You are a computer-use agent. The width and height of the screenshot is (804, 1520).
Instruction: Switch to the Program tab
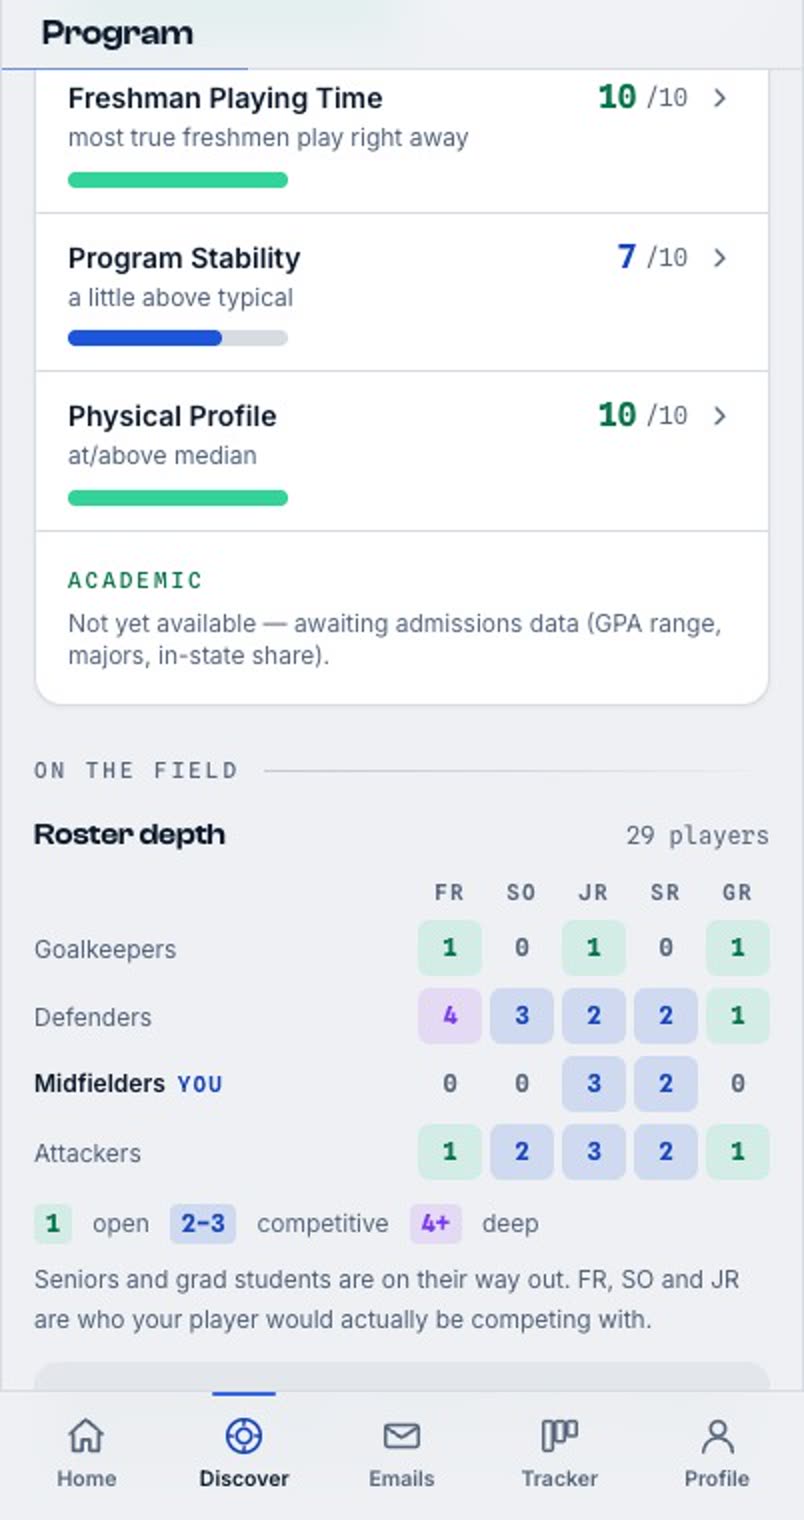tap(117, 33)
